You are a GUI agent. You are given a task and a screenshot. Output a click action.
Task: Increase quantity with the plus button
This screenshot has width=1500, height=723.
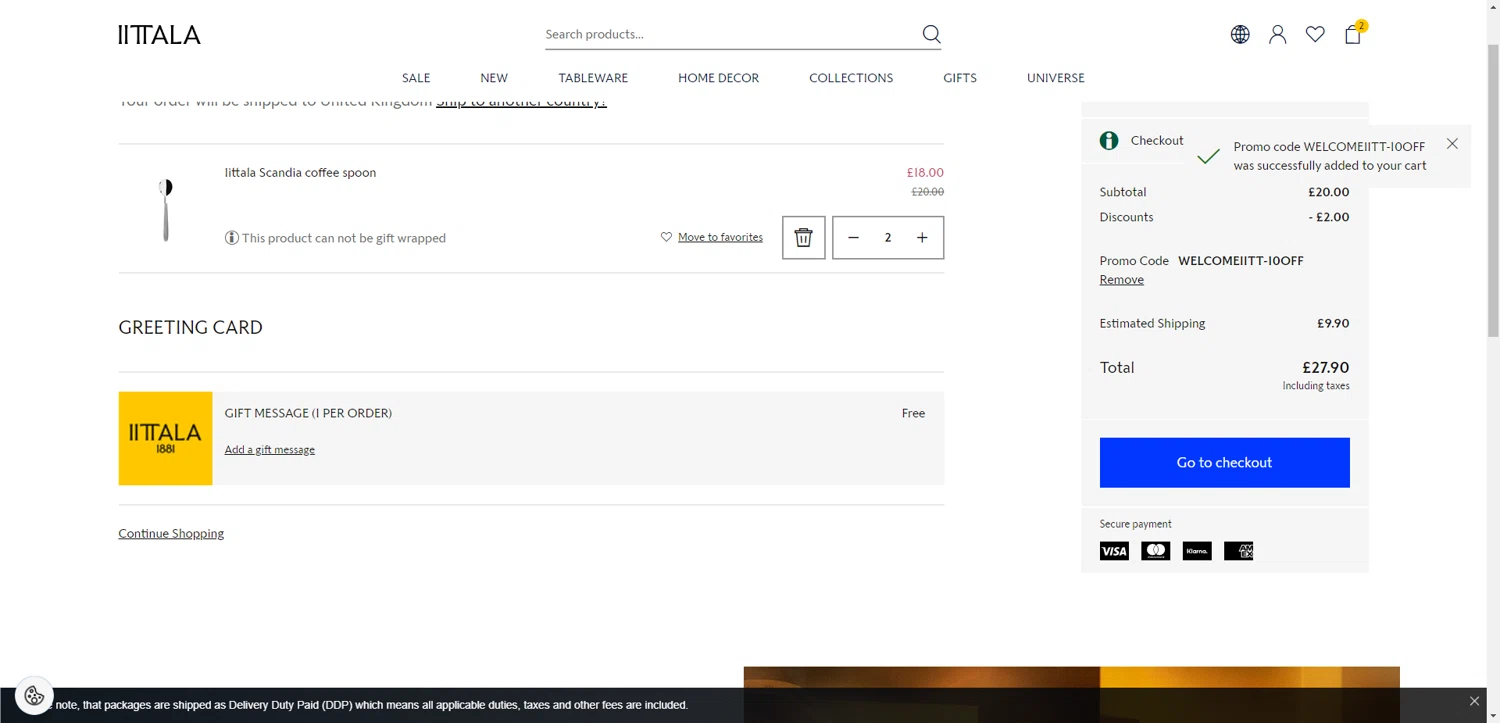pos(922,237)
